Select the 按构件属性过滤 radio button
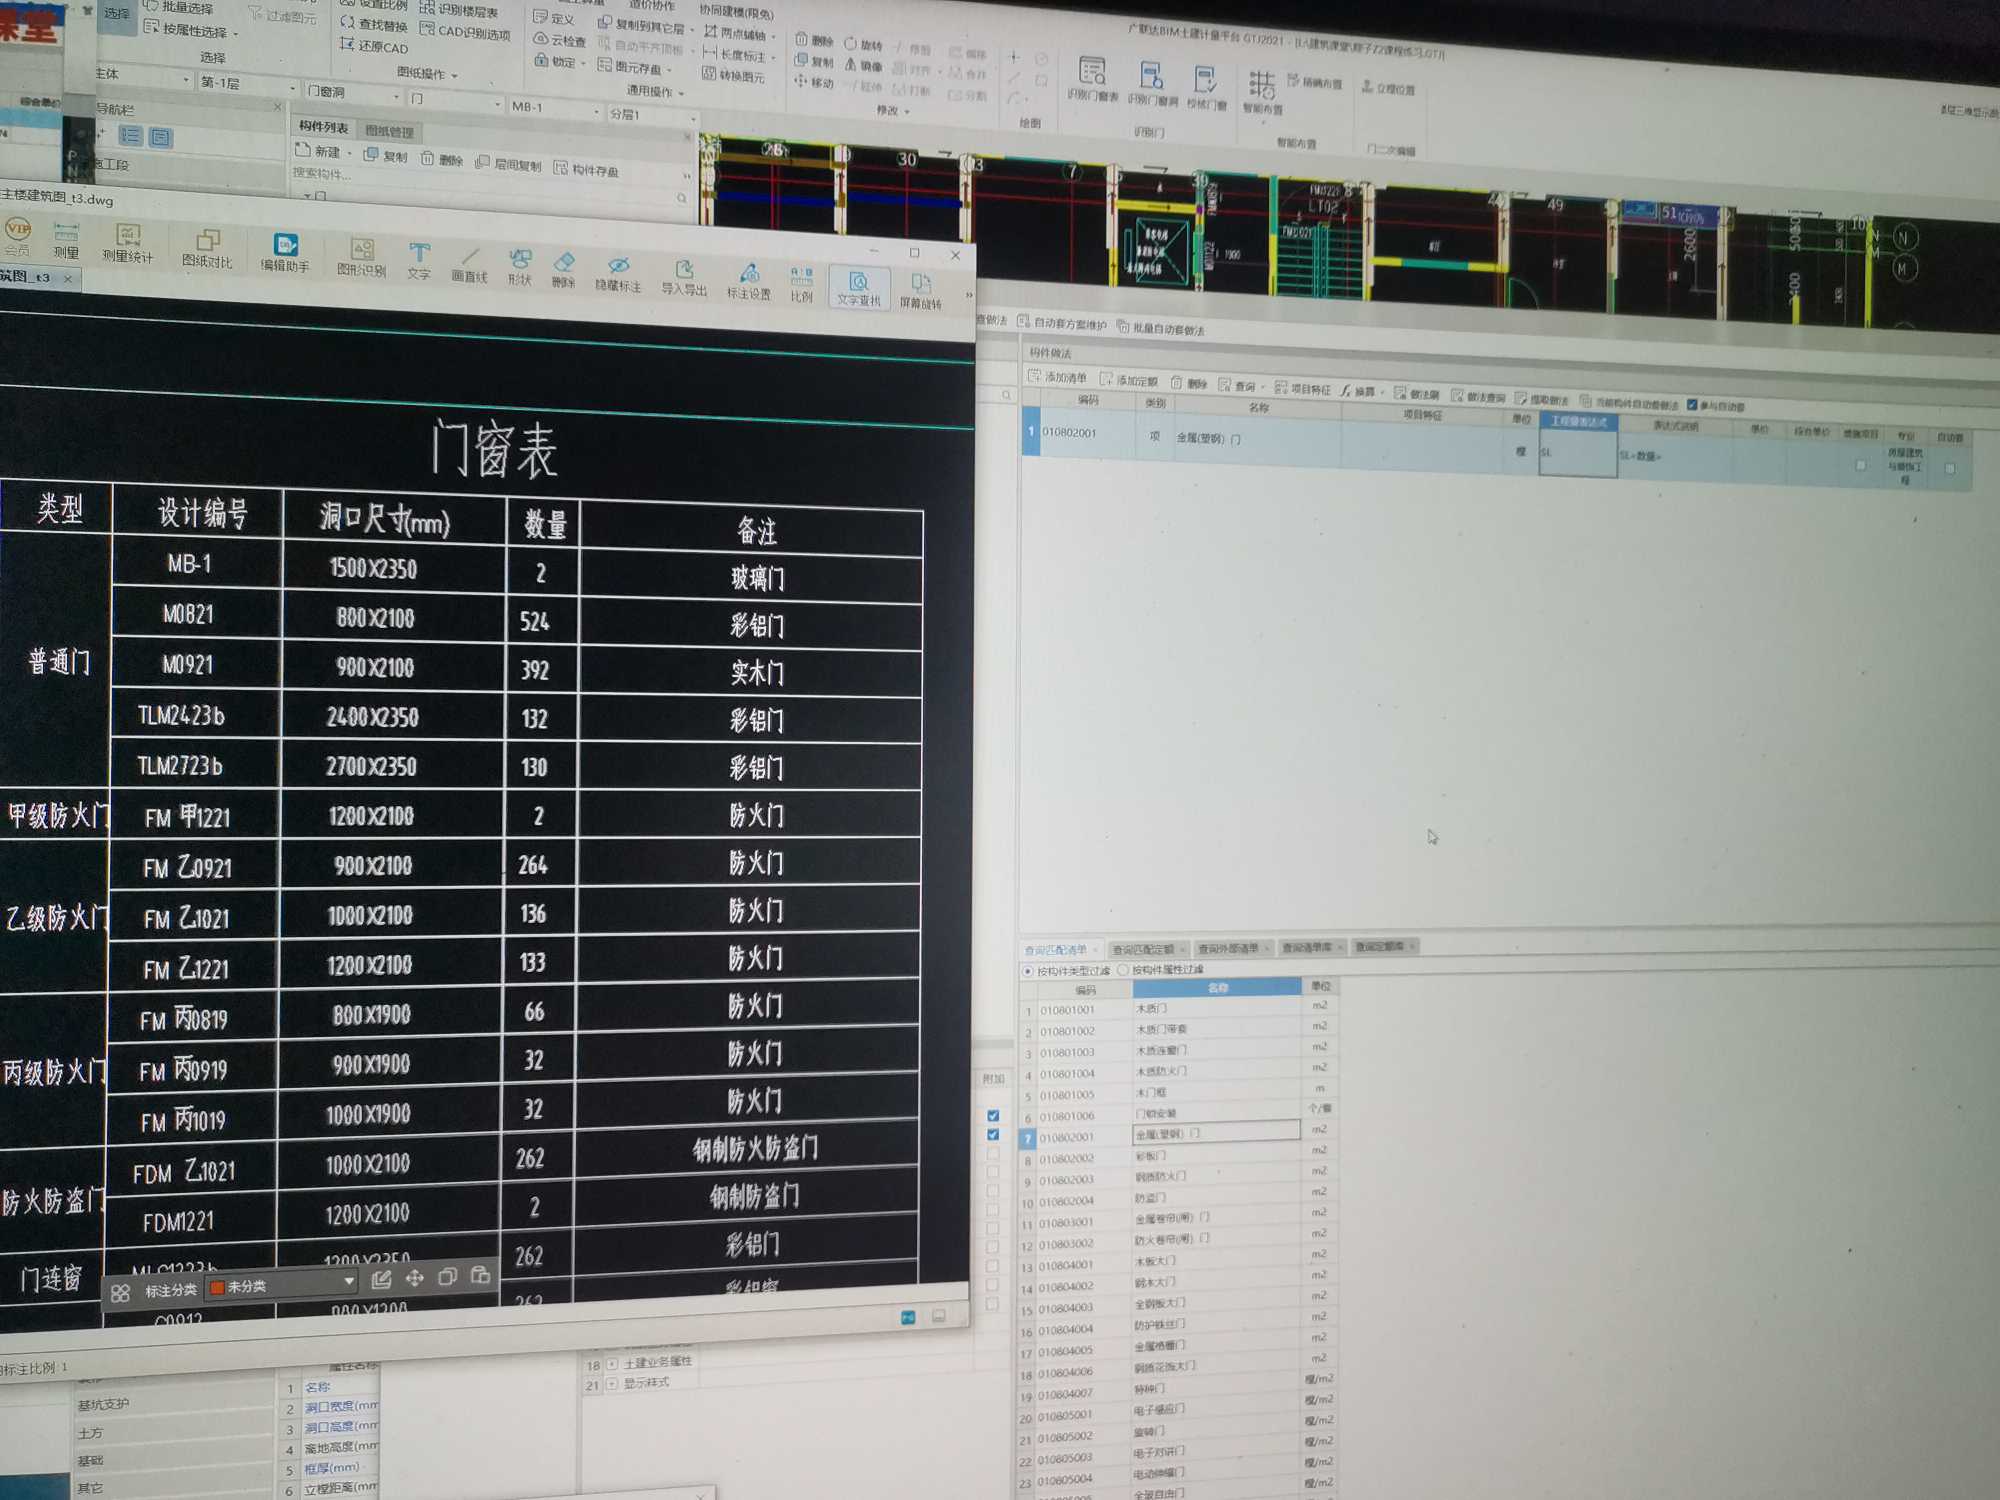Image resolution: width=2000 pixels, height=1500 pixels. click(x=1123, y=970)
